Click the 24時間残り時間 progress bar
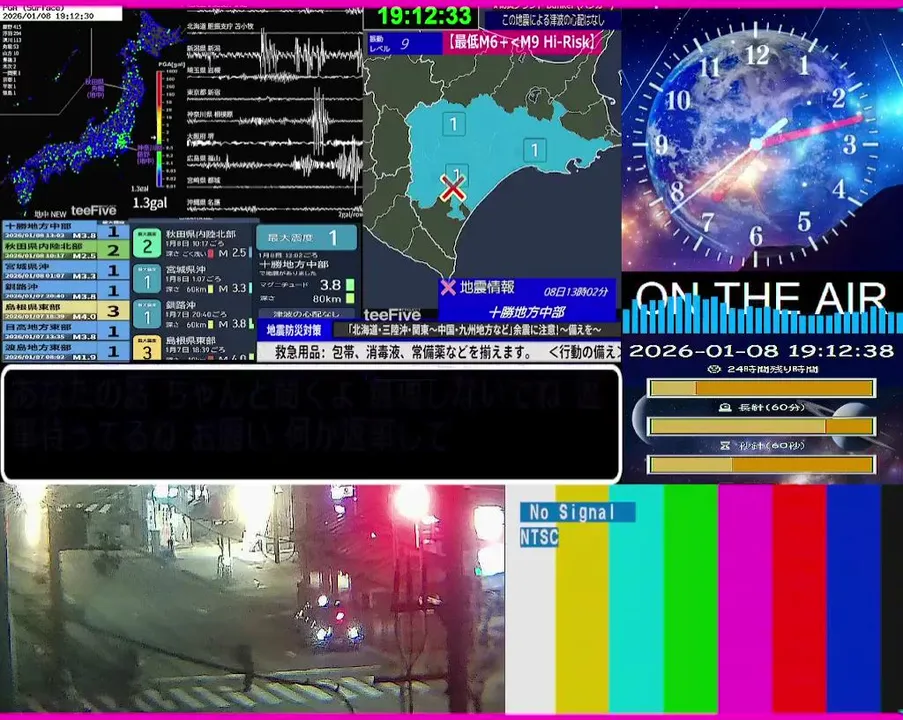903x720 pixels. 761,388
